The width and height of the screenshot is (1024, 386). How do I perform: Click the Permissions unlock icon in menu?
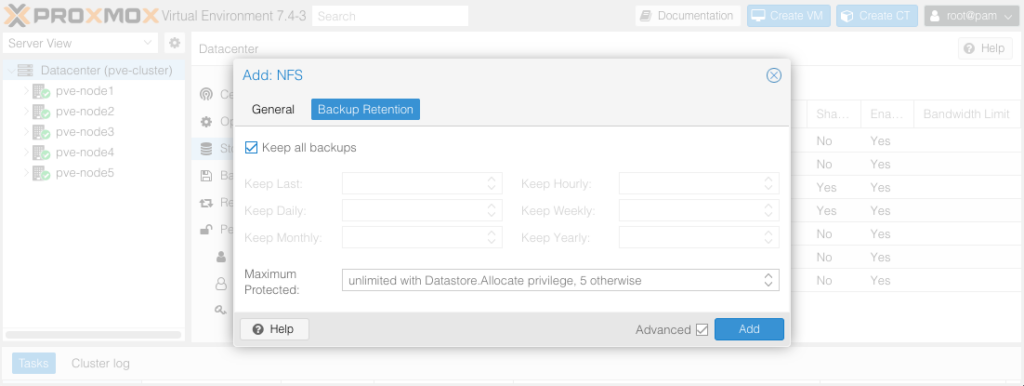coord(206,229)
